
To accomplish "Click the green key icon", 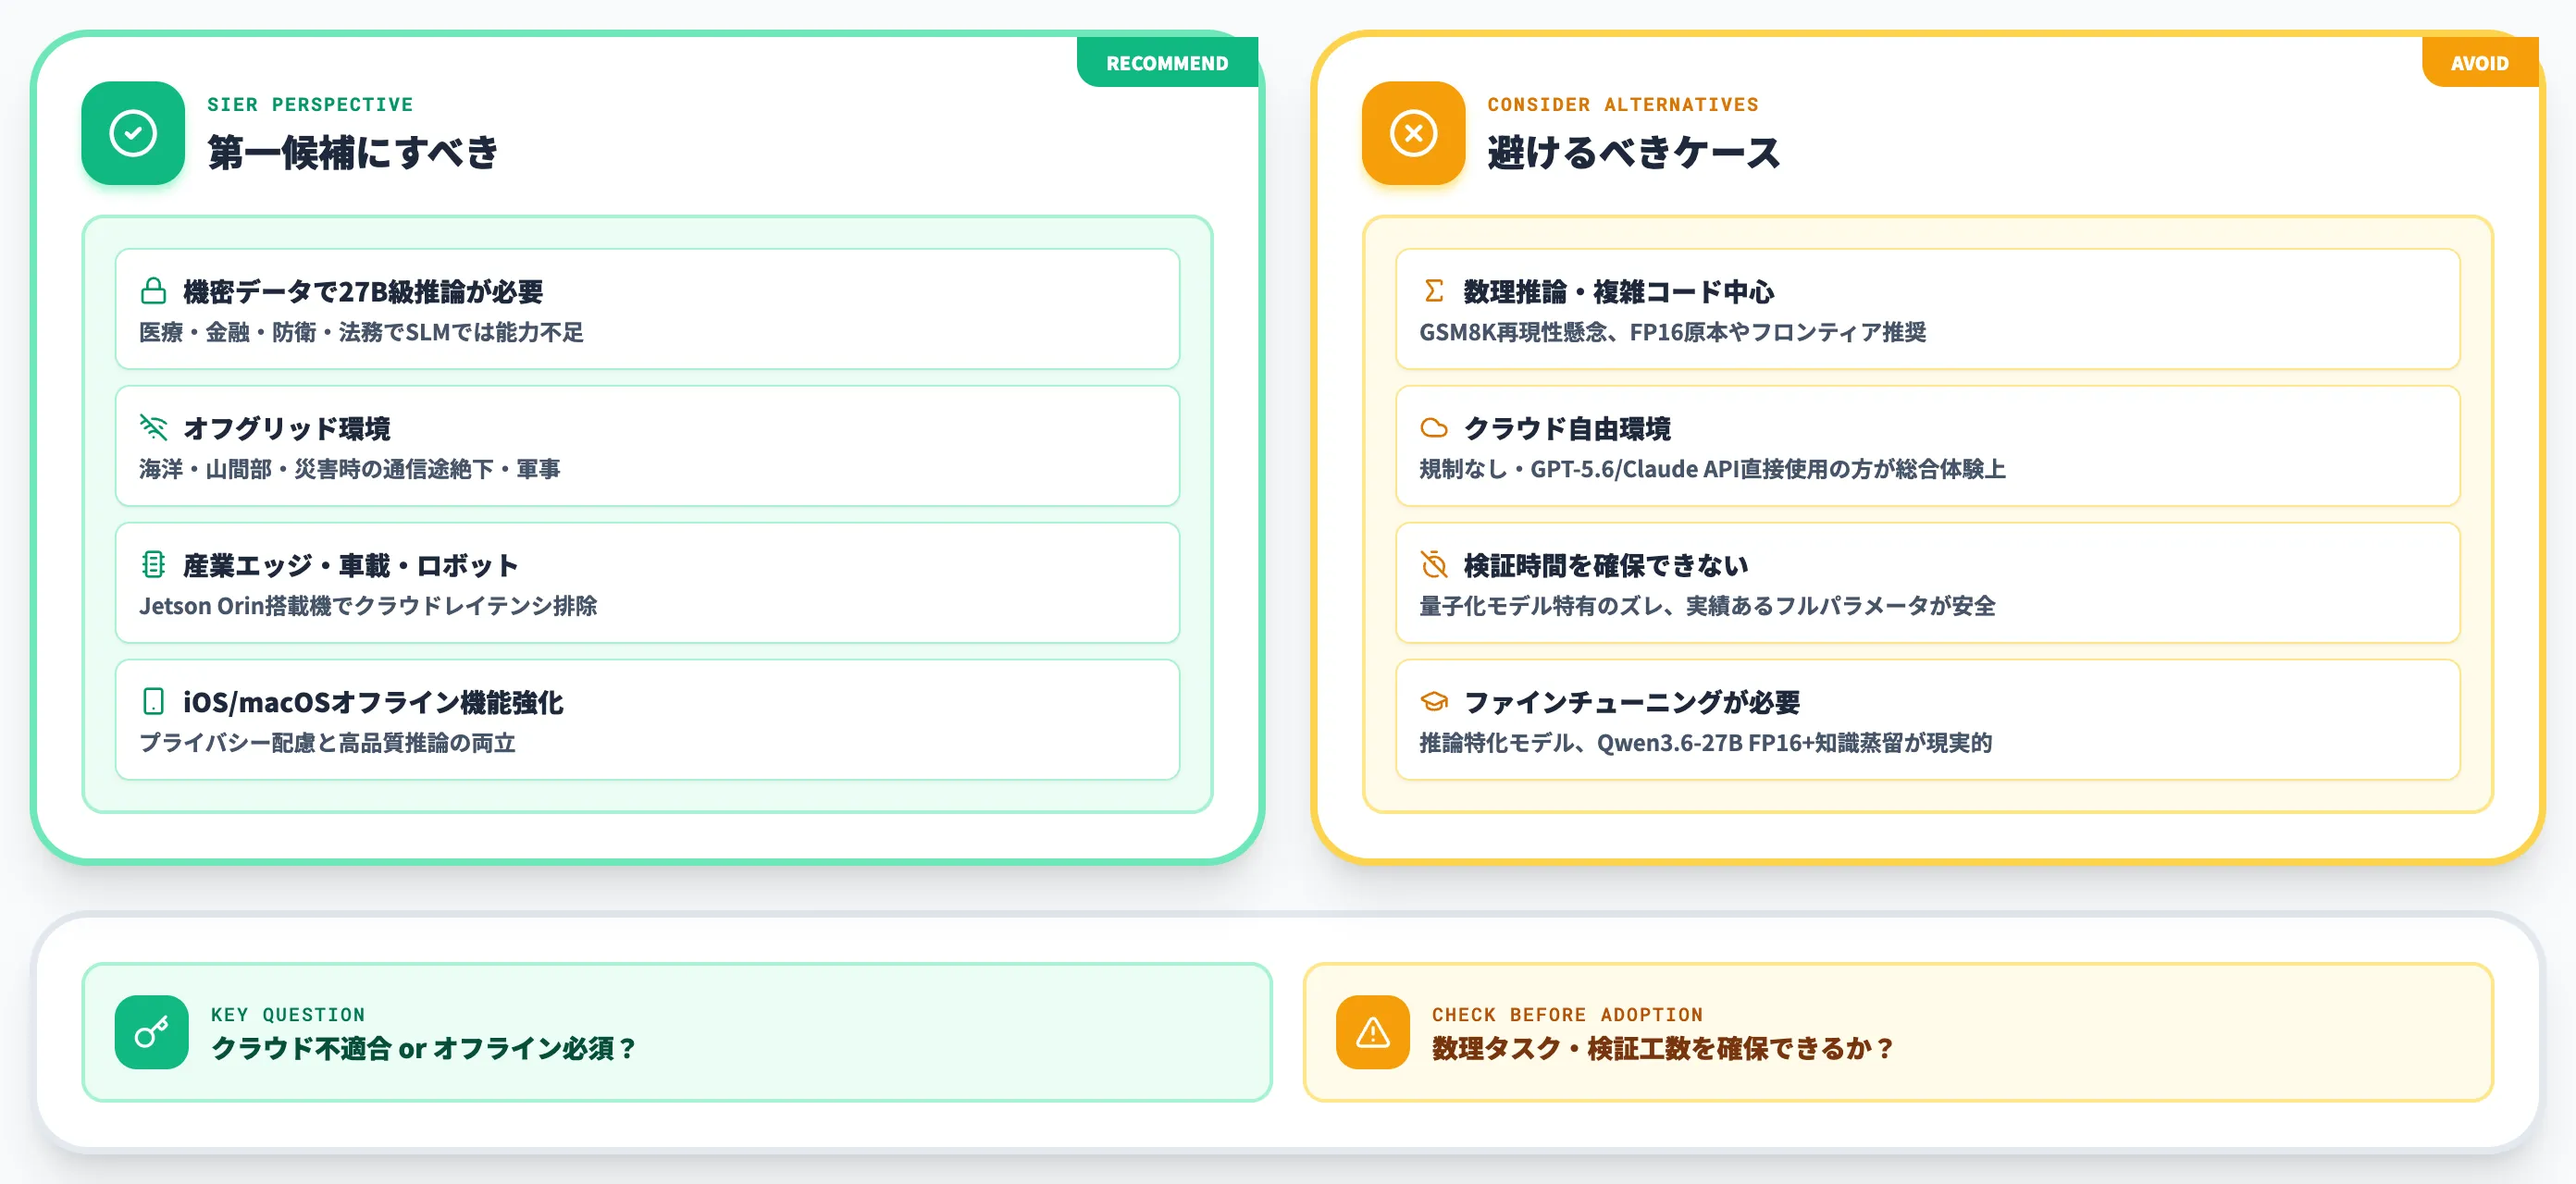I will (x=152, y=1032).
